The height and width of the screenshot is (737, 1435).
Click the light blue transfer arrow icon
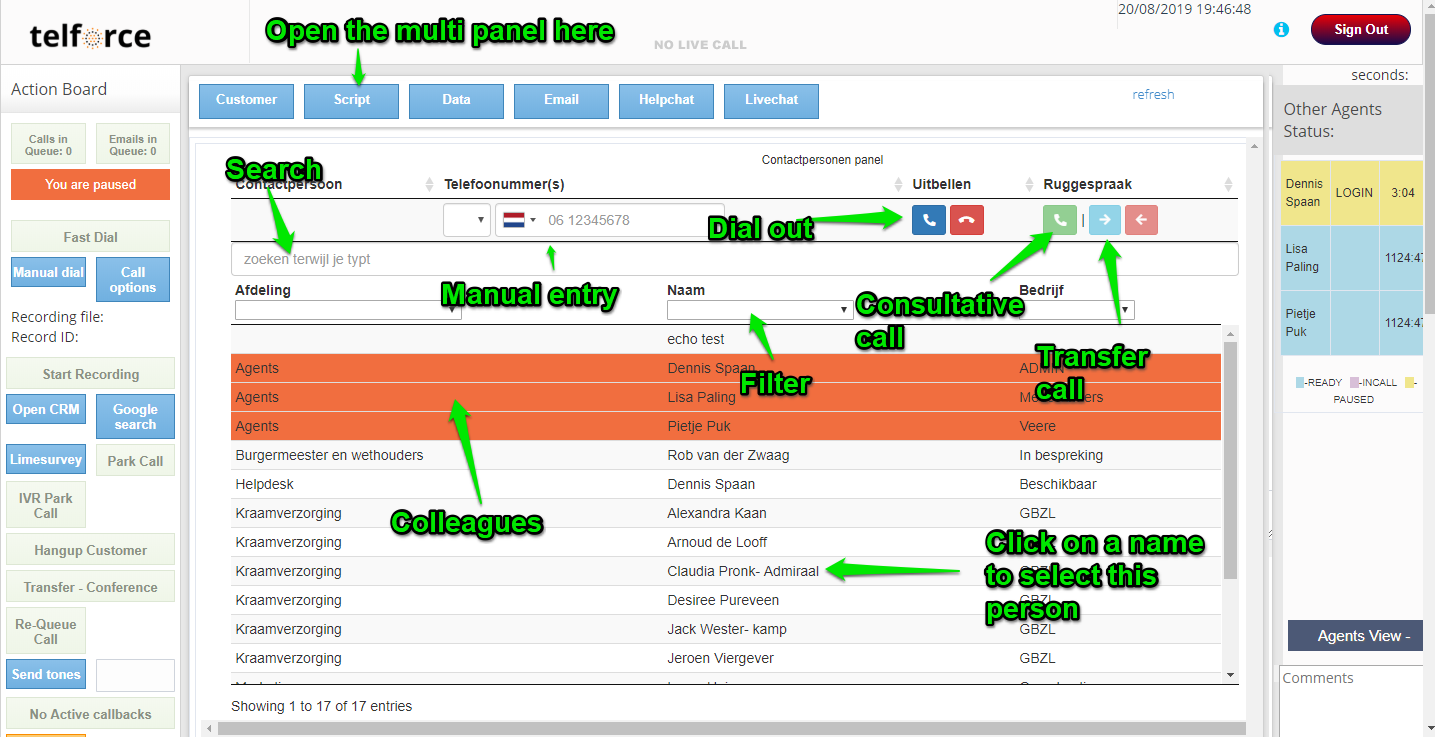click(x=1104, y=220)
